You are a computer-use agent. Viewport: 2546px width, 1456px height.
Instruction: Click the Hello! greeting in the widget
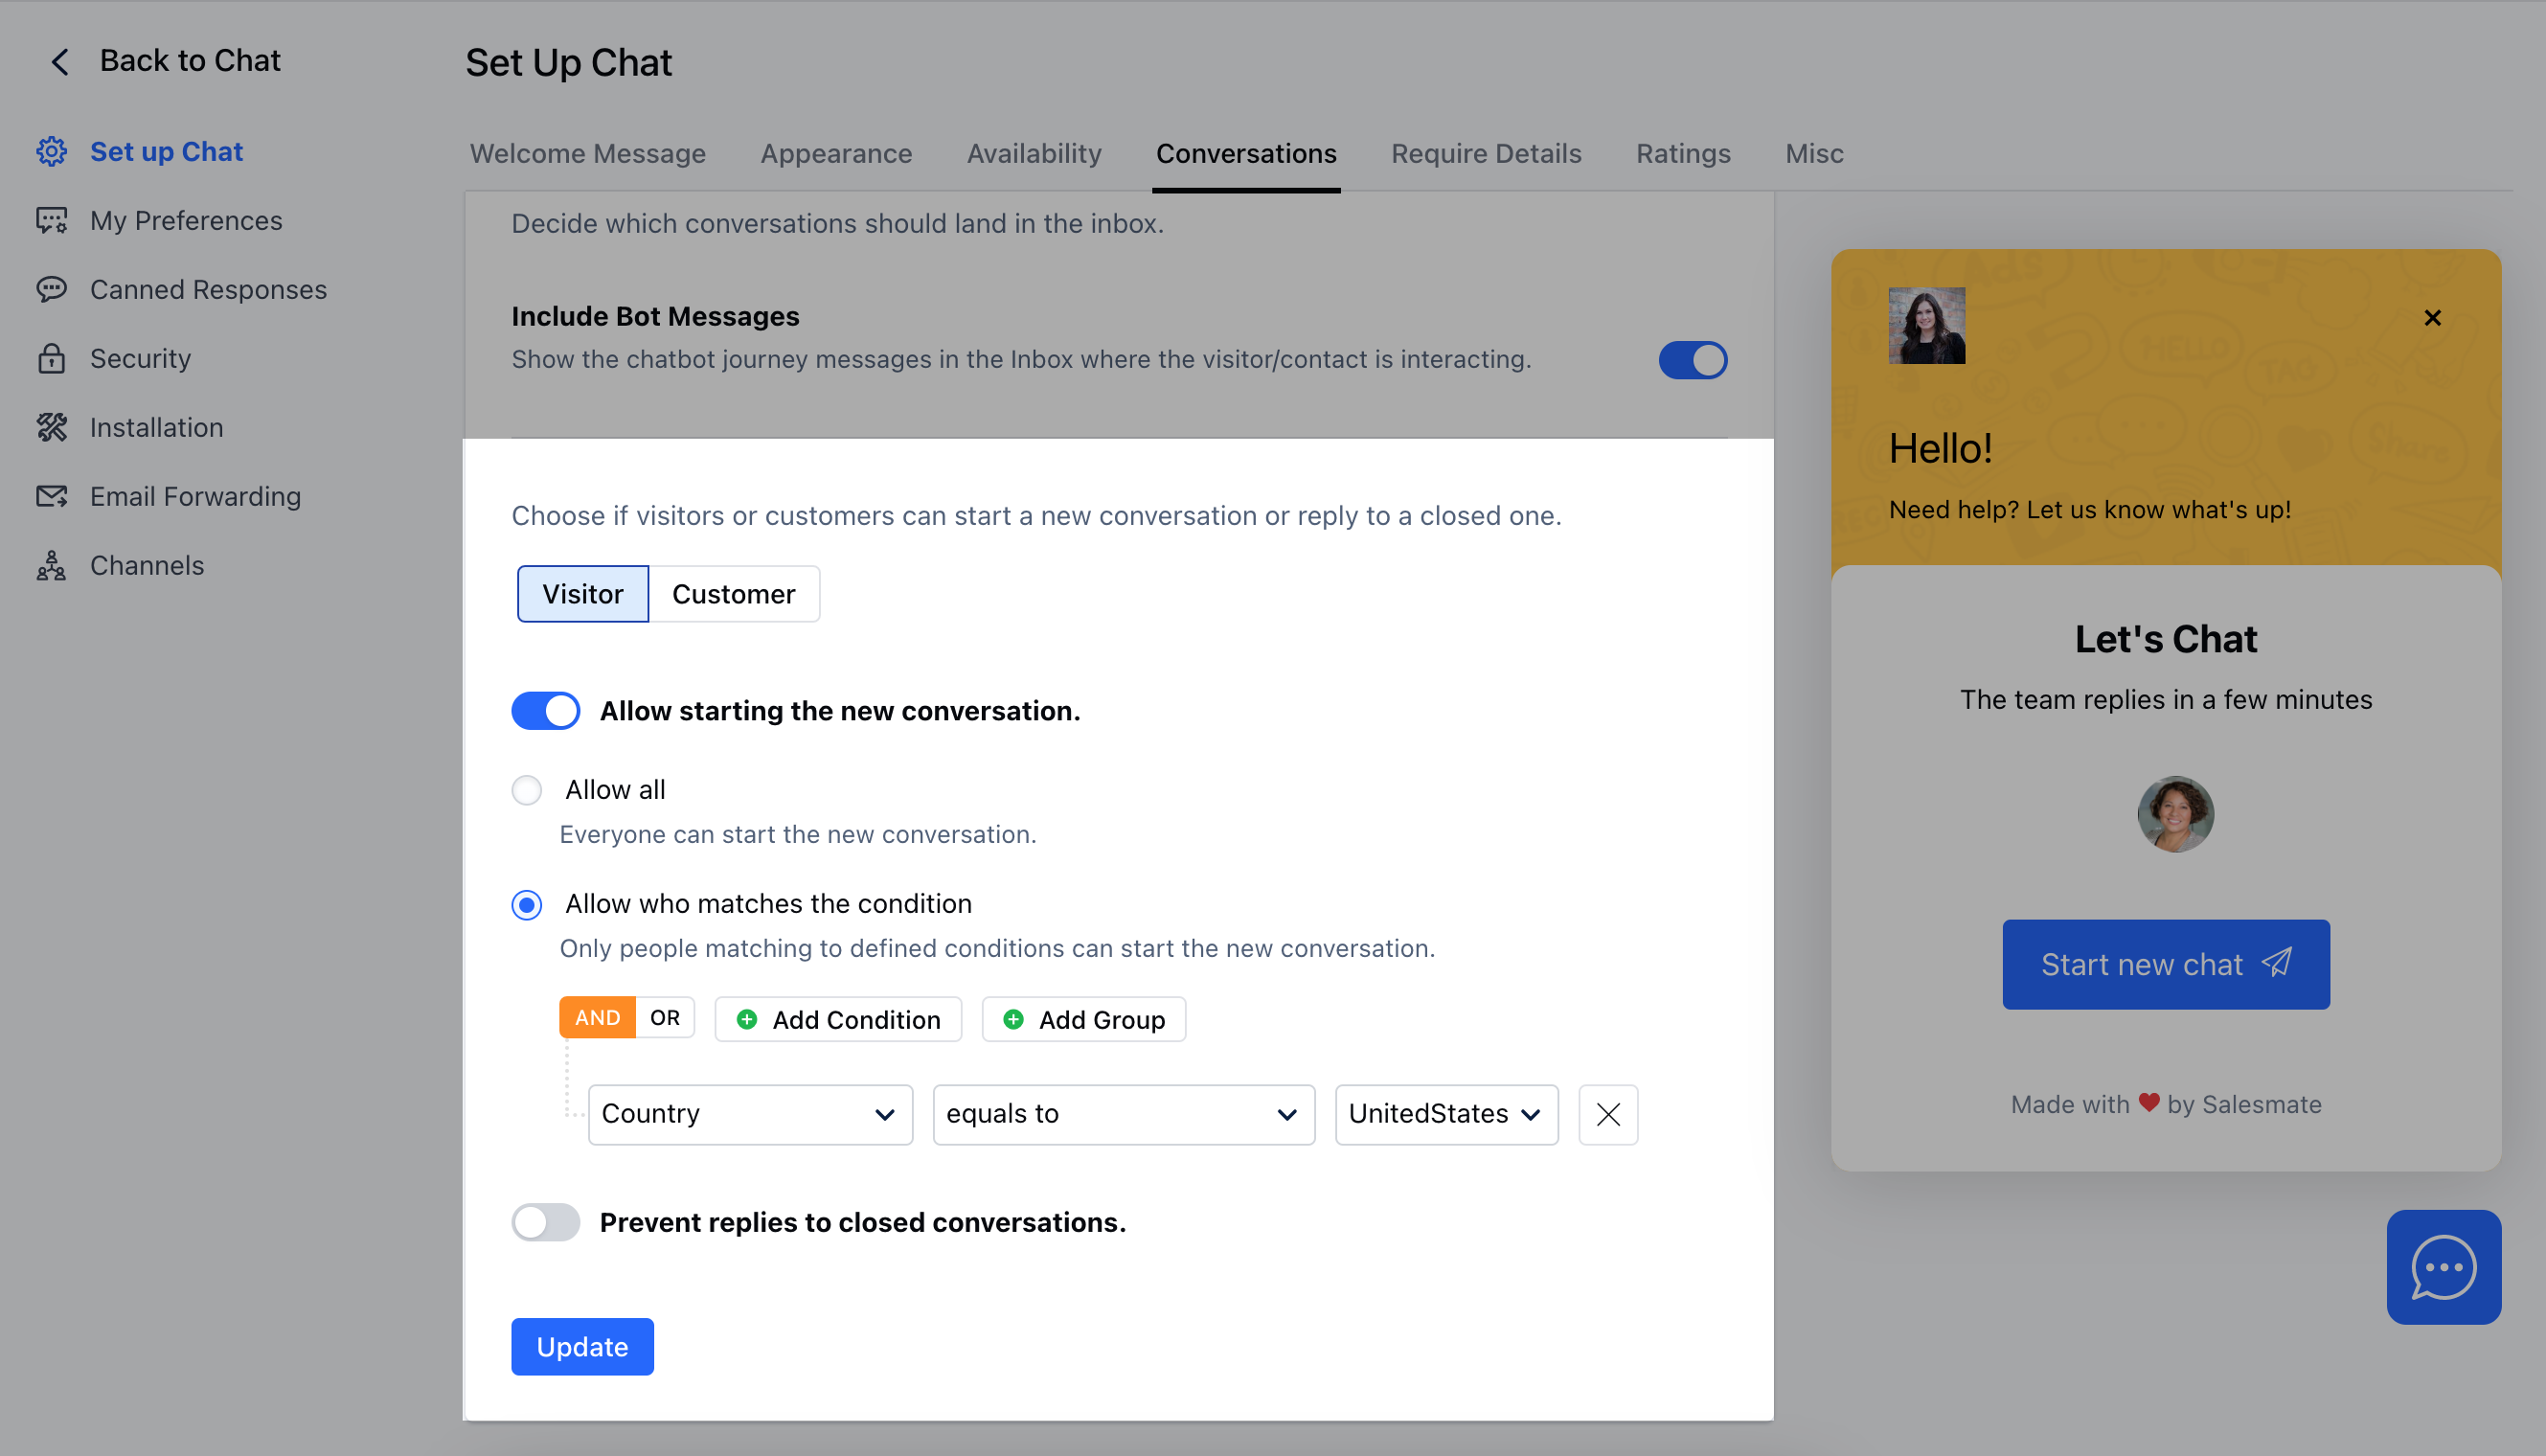pos(1940,449)
